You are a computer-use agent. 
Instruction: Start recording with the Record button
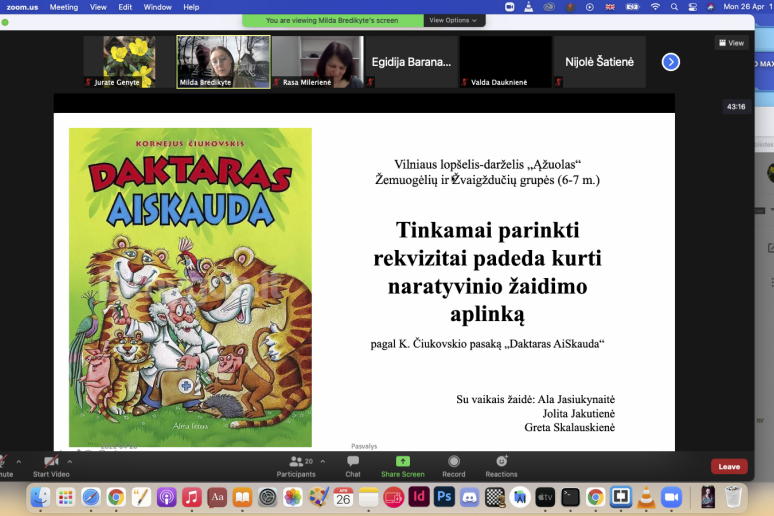454,467
